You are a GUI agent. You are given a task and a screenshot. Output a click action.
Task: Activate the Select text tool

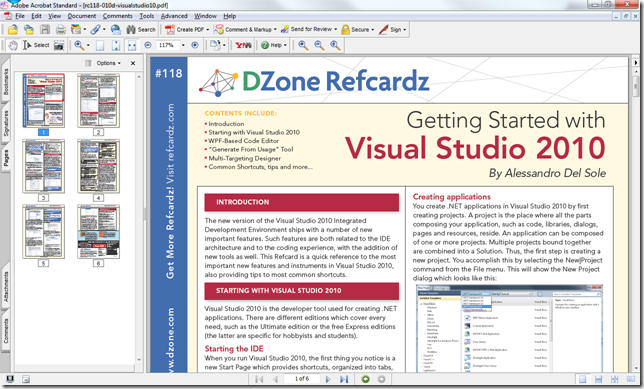click(36, 45)
